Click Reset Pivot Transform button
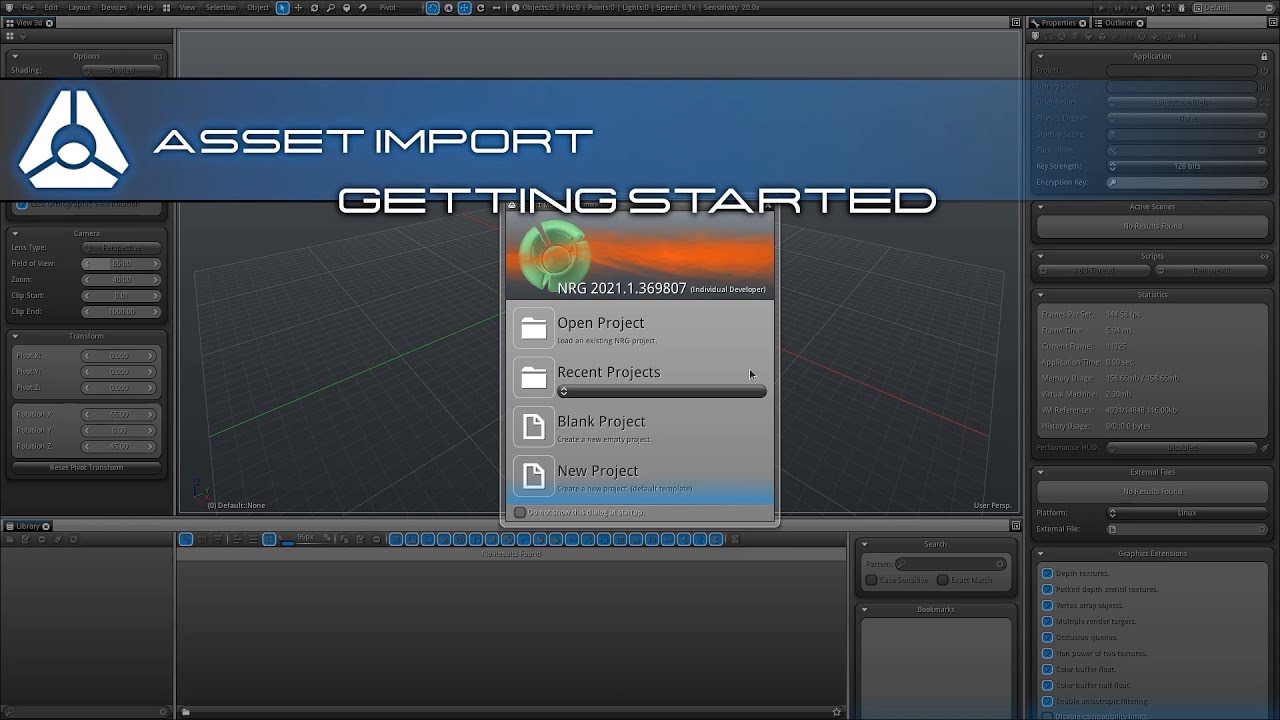 [86, 468]
